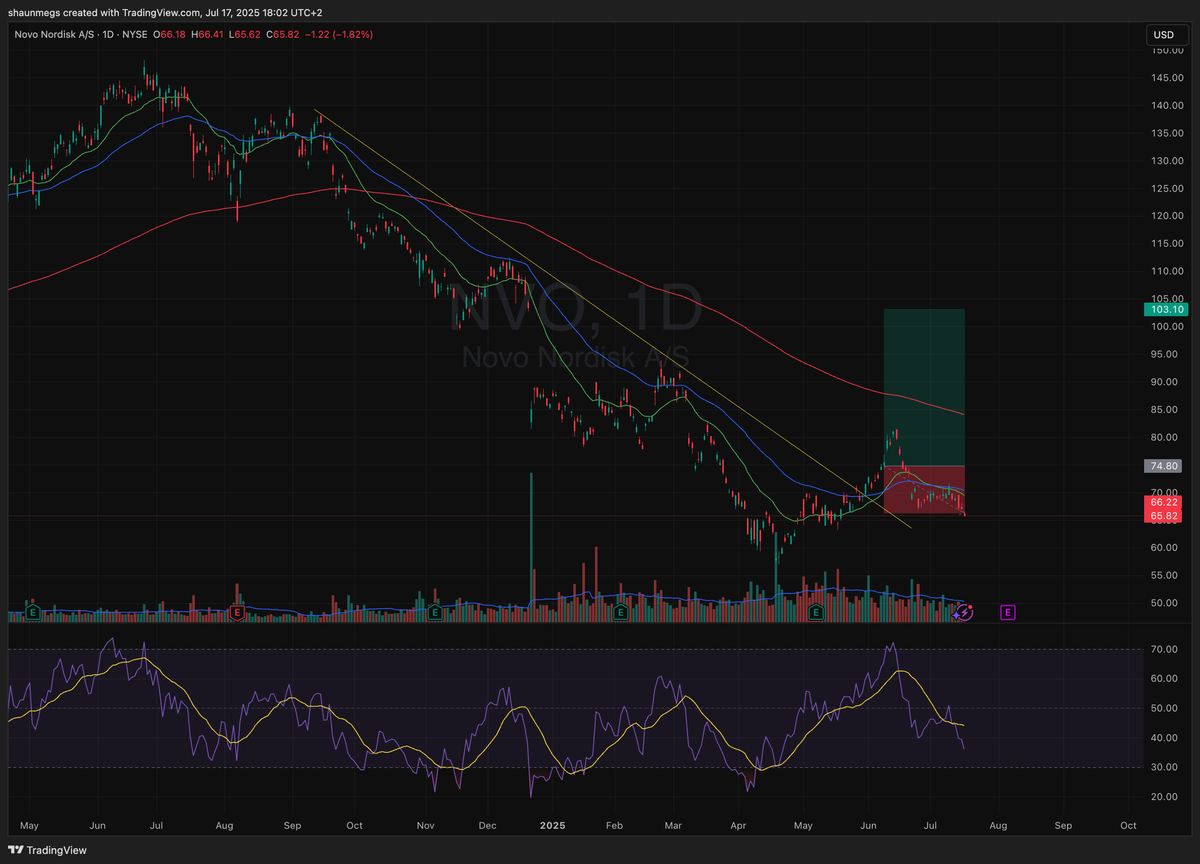Click the 85.00 price axis label
The height and width of the screenshot is (864, 1200).
click(x=1164, y=409)
